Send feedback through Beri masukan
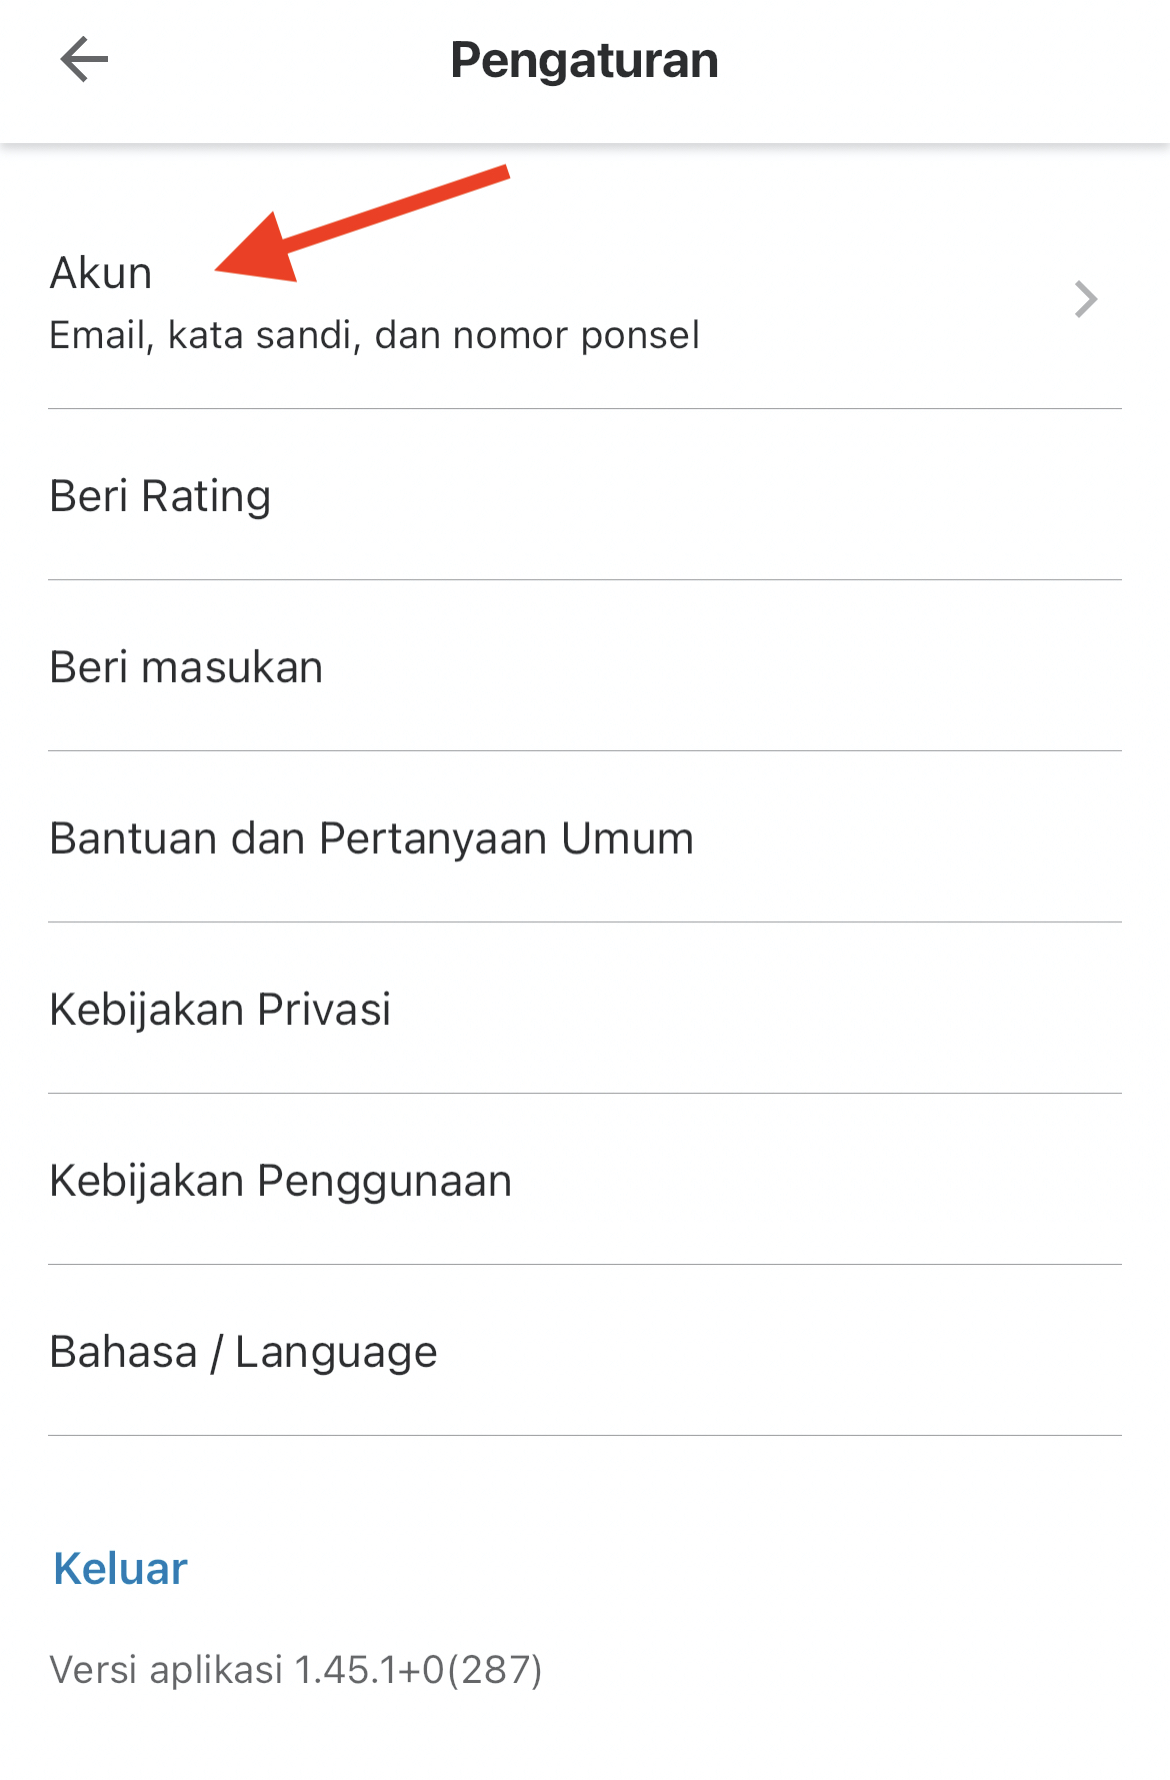 [x=186, y=667]
